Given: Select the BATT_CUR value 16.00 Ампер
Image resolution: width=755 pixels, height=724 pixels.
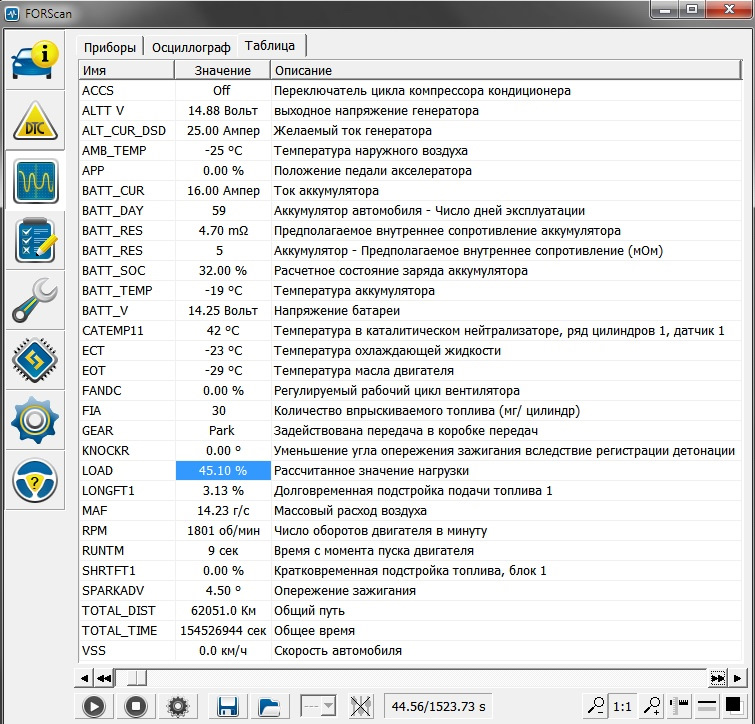Looking at the screenshot, I should [x=223, y=191].
